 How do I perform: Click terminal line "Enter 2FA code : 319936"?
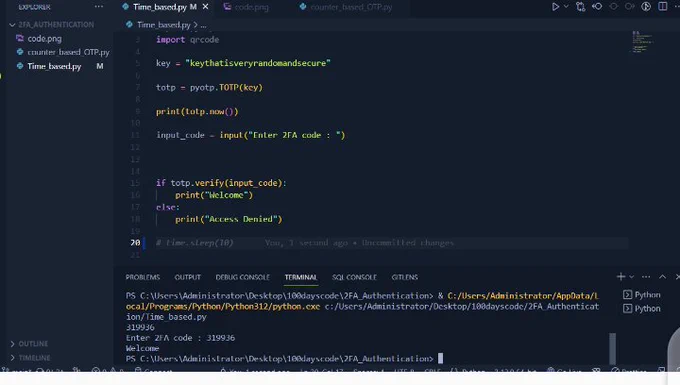(180, 338)
